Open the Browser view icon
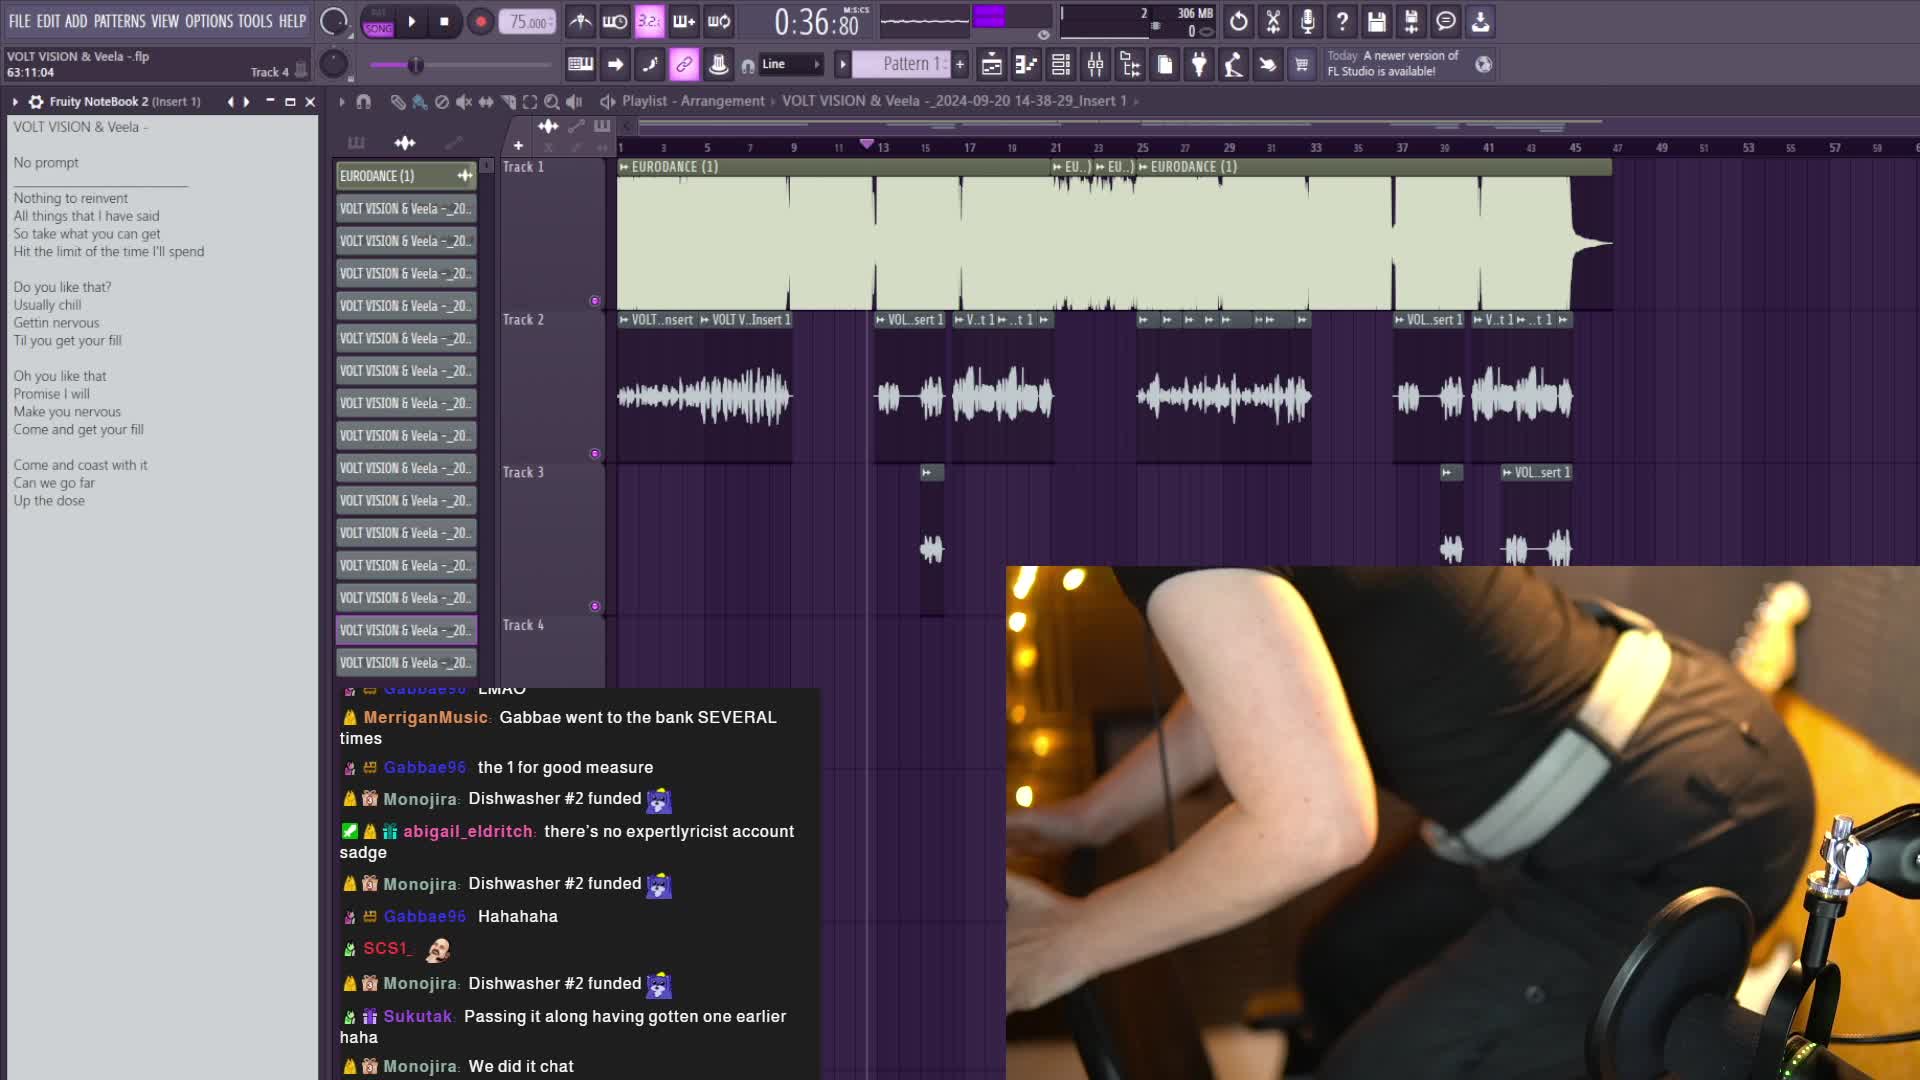The height and width of the screenshot is (1080, 1920). pos(1130,65)
